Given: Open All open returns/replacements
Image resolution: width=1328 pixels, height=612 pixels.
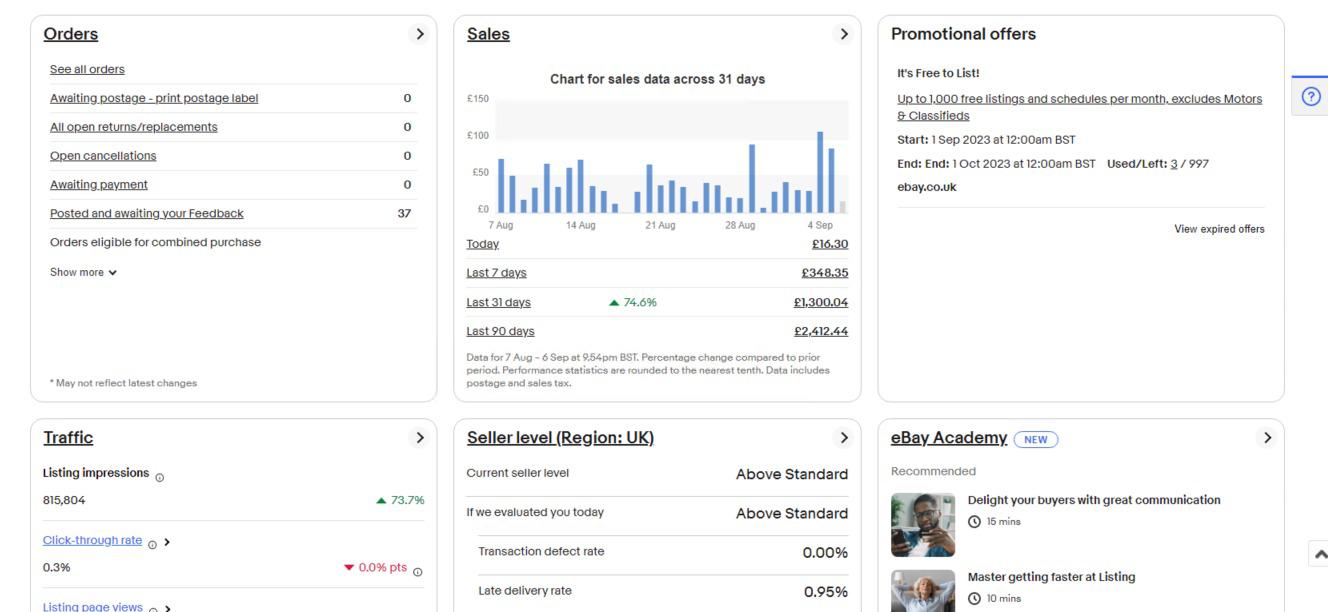Looking at the screenshot, I should [134, 127].
